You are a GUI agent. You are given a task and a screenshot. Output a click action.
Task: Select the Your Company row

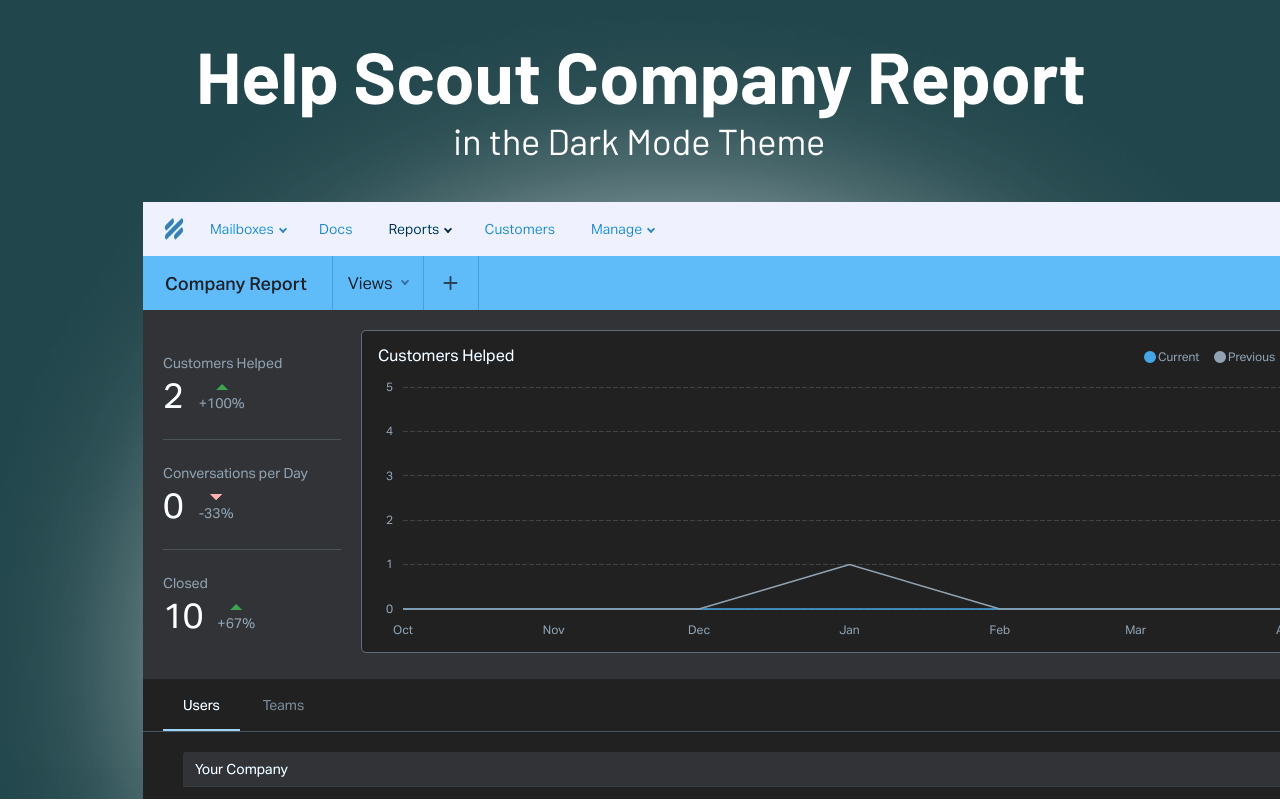(241, 769)
